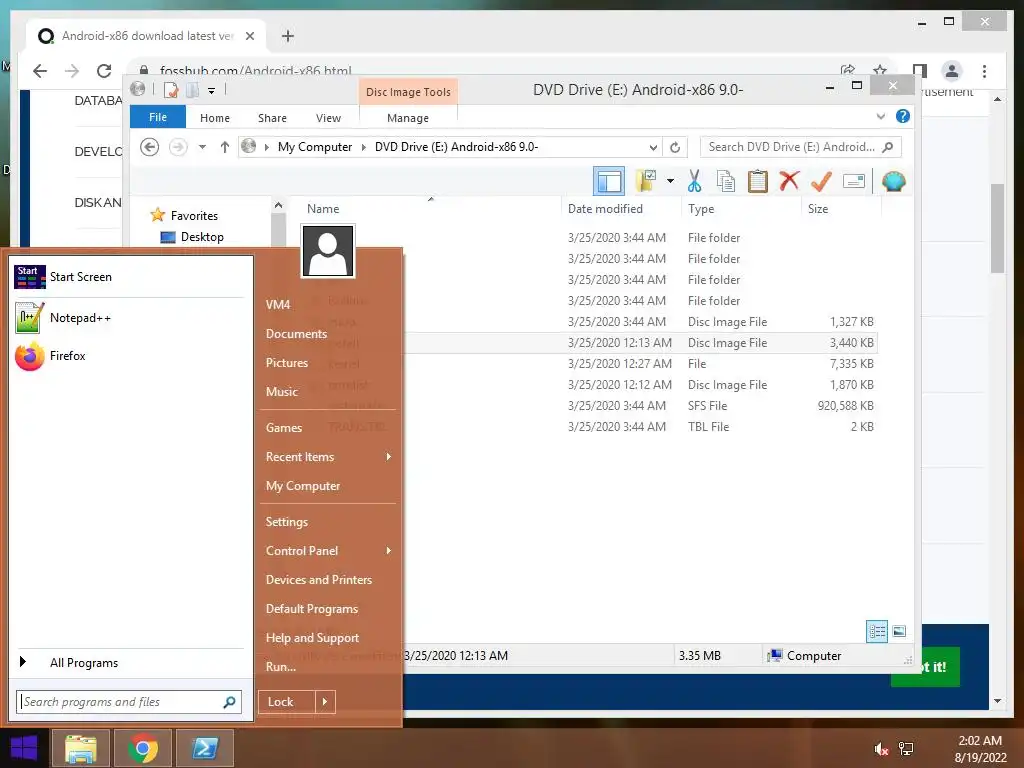Open the View ribbon tab
This screenshot has width=1024, height=768.
click(x=328, y=118)
